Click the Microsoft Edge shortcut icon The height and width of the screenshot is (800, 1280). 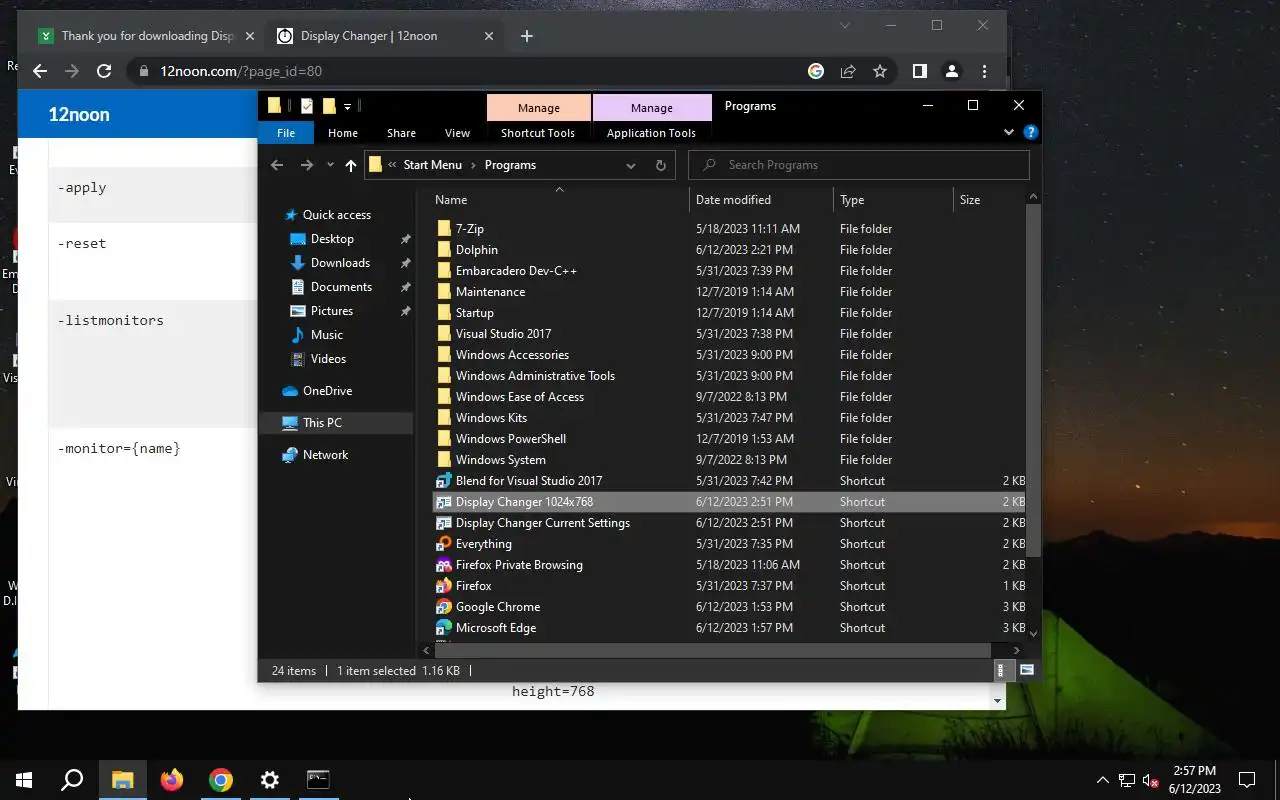(x=444, y=628)
